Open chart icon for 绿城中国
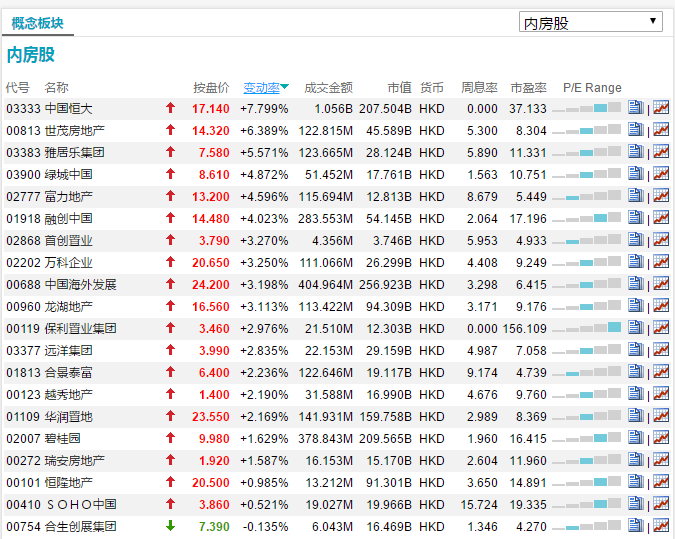This screenshot has height=539, width=675. coord(661,173)
